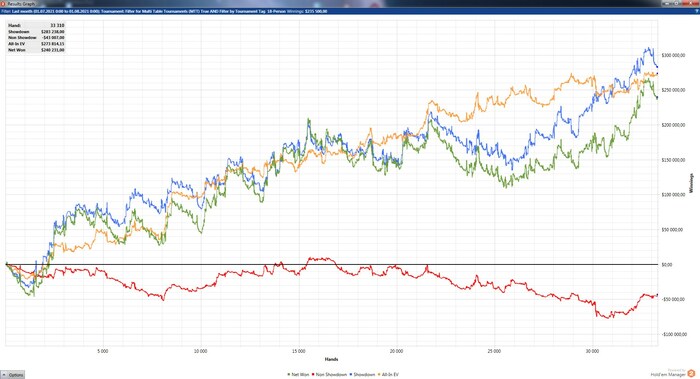This screenshot has height=379, width=700.
Task: Click the $200 000,00 axis label
Action: pos(673,125)
